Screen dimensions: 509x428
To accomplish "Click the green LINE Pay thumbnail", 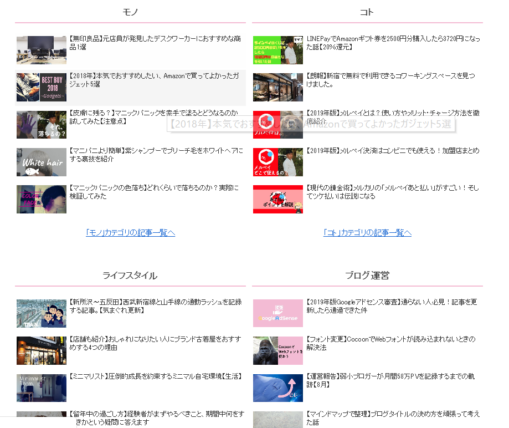I will click(x=278, y=50).
